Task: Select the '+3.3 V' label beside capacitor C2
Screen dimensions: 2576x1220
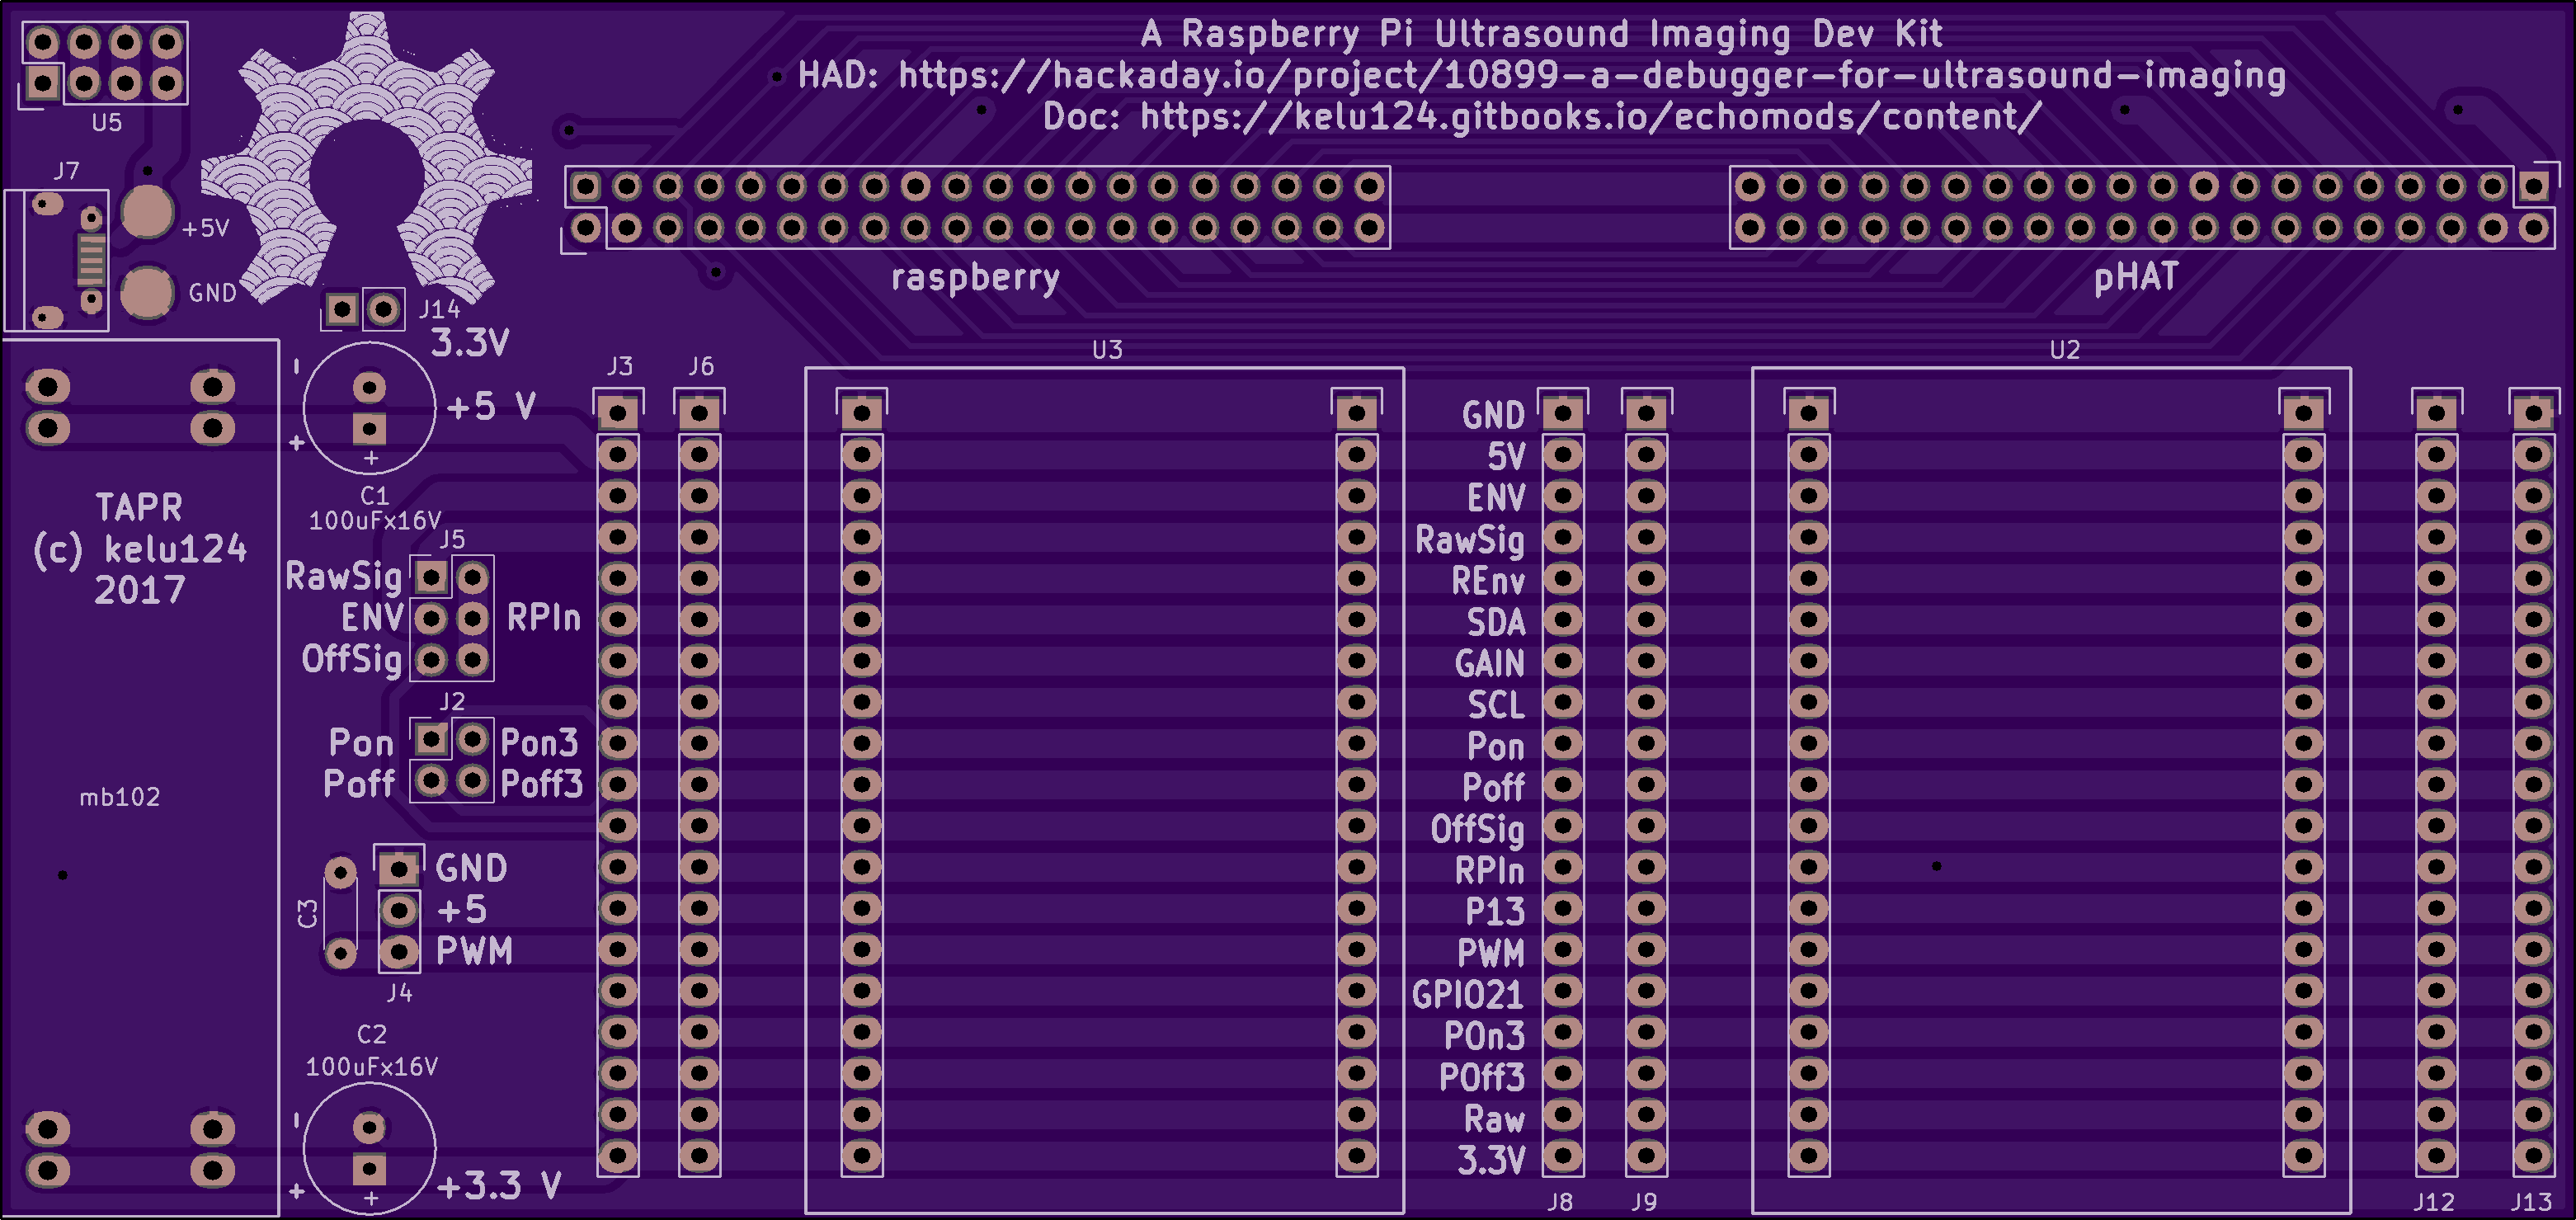Action: 499,1186
